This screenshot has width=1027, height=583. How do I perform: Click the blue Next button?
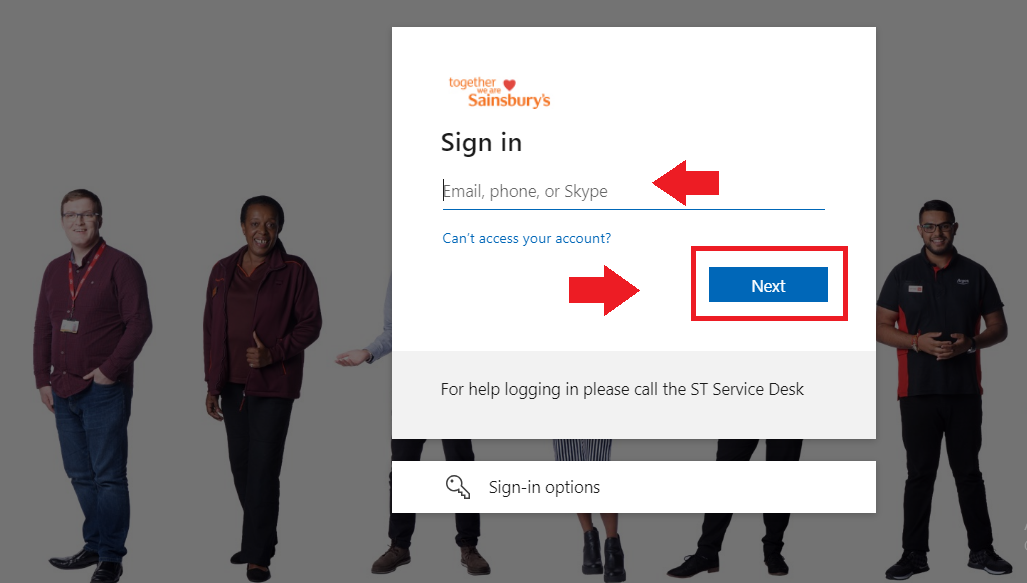768,285
